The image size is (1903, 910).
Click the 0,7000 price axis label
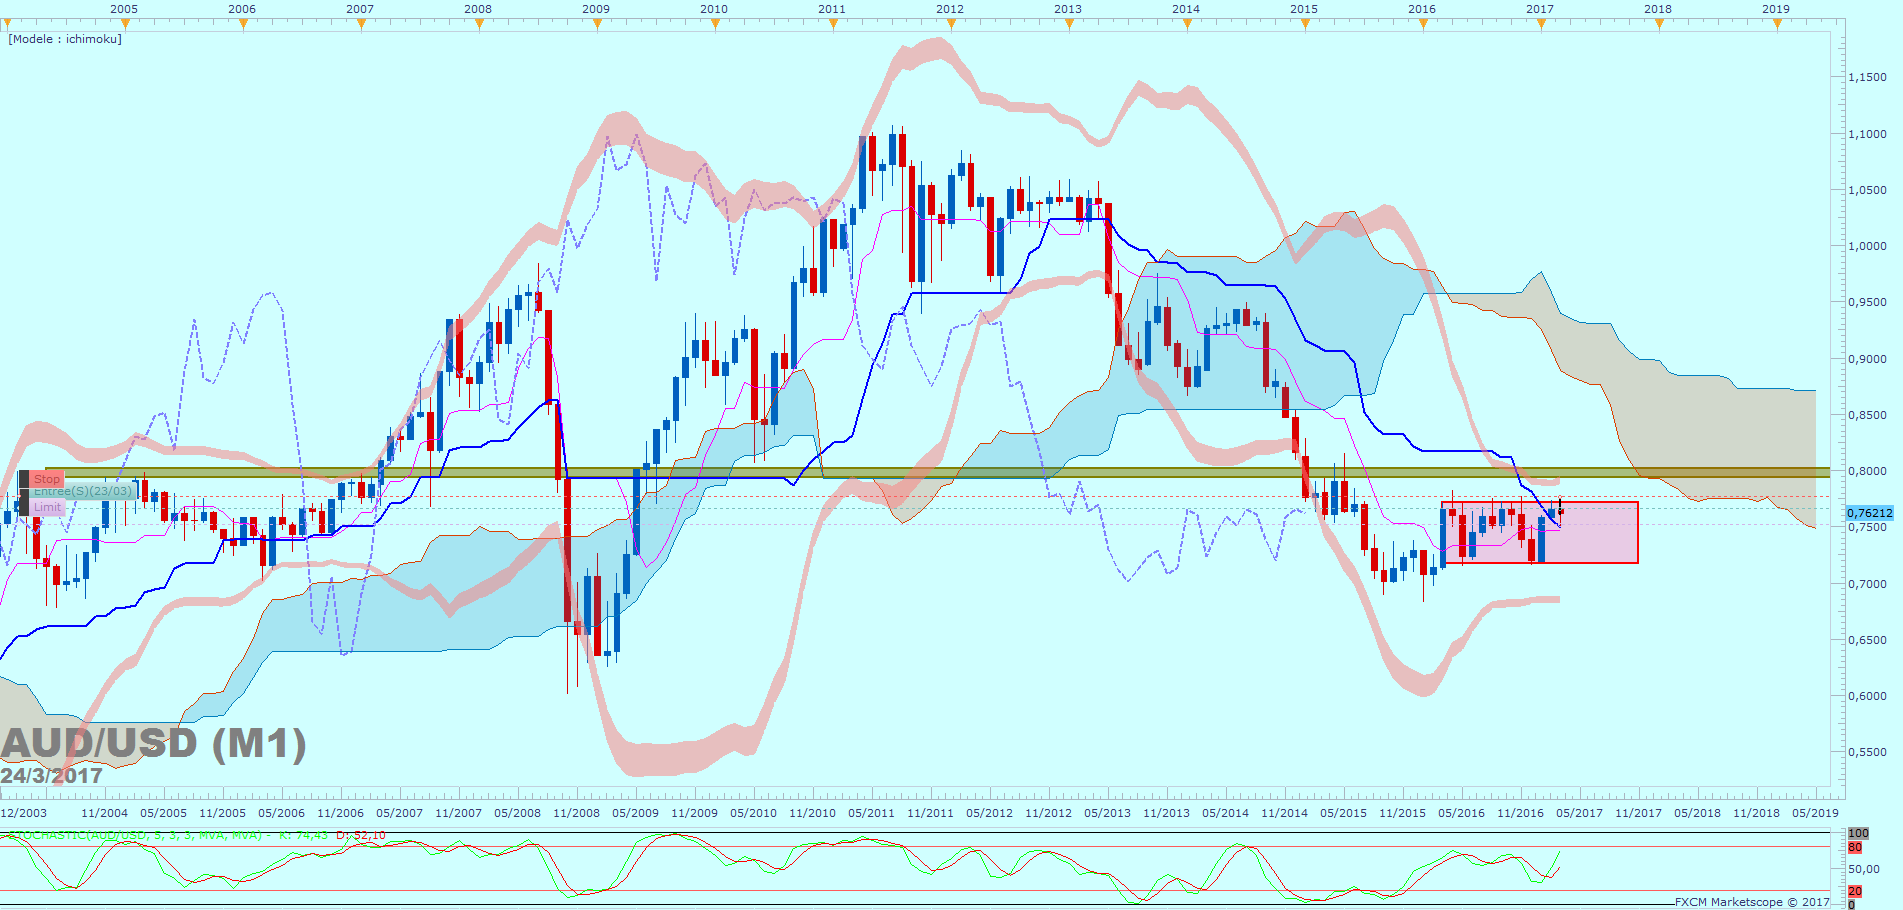click(x=1868, y=584)
